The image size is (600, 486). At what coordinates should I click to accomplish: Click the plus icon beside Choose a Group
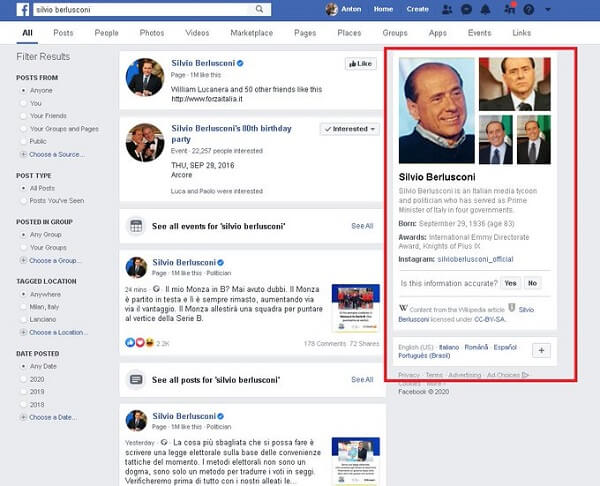click(x=23, y=260)
